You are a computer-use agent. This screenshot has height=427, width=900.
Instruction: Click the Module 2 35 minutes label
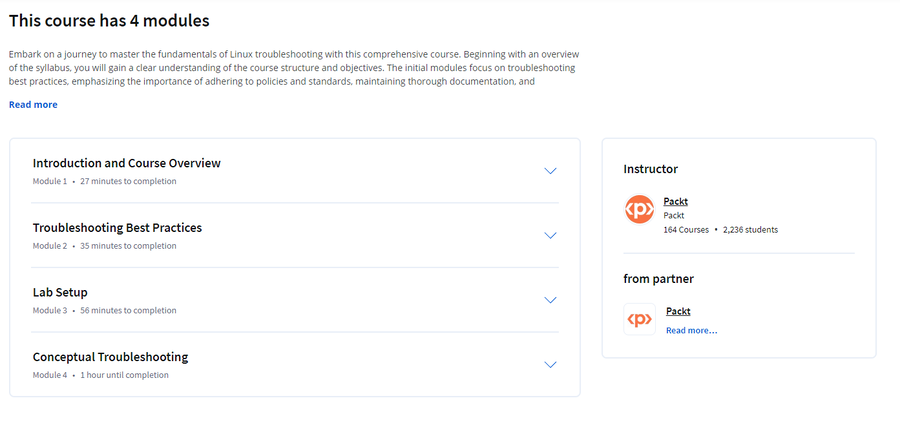pos(104,246)
